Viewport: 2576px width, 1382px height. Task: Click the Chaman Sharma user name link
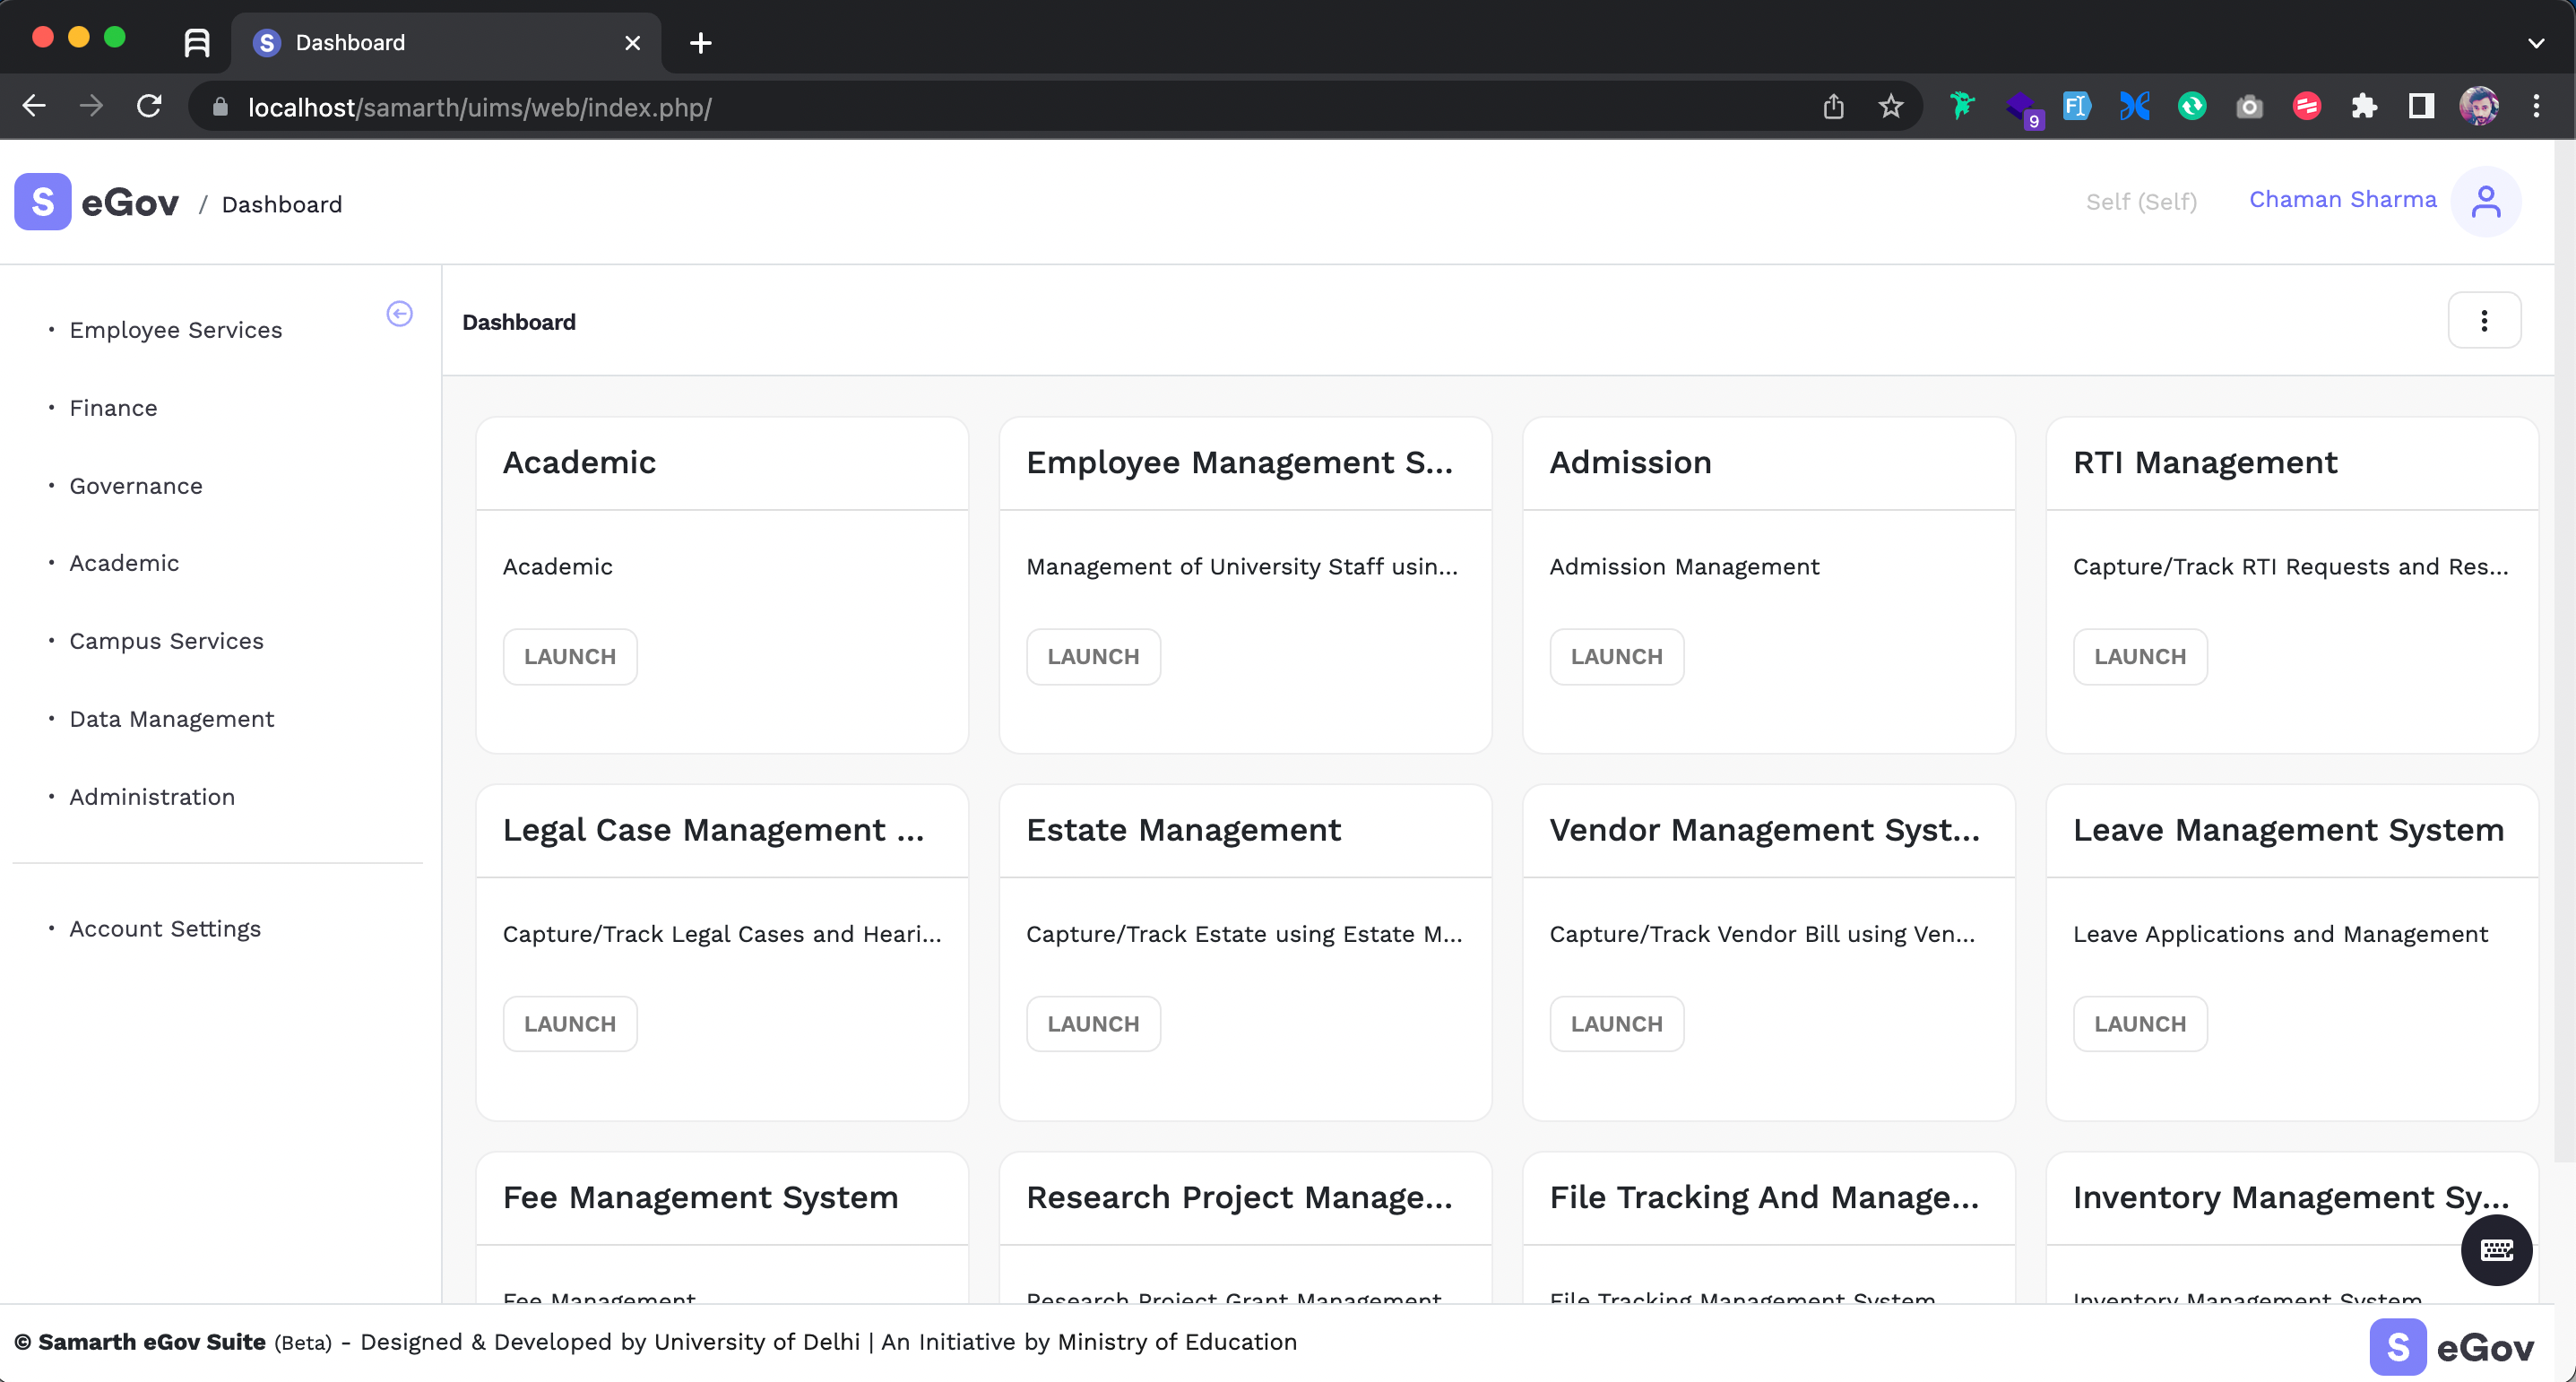pos(2342,200)
